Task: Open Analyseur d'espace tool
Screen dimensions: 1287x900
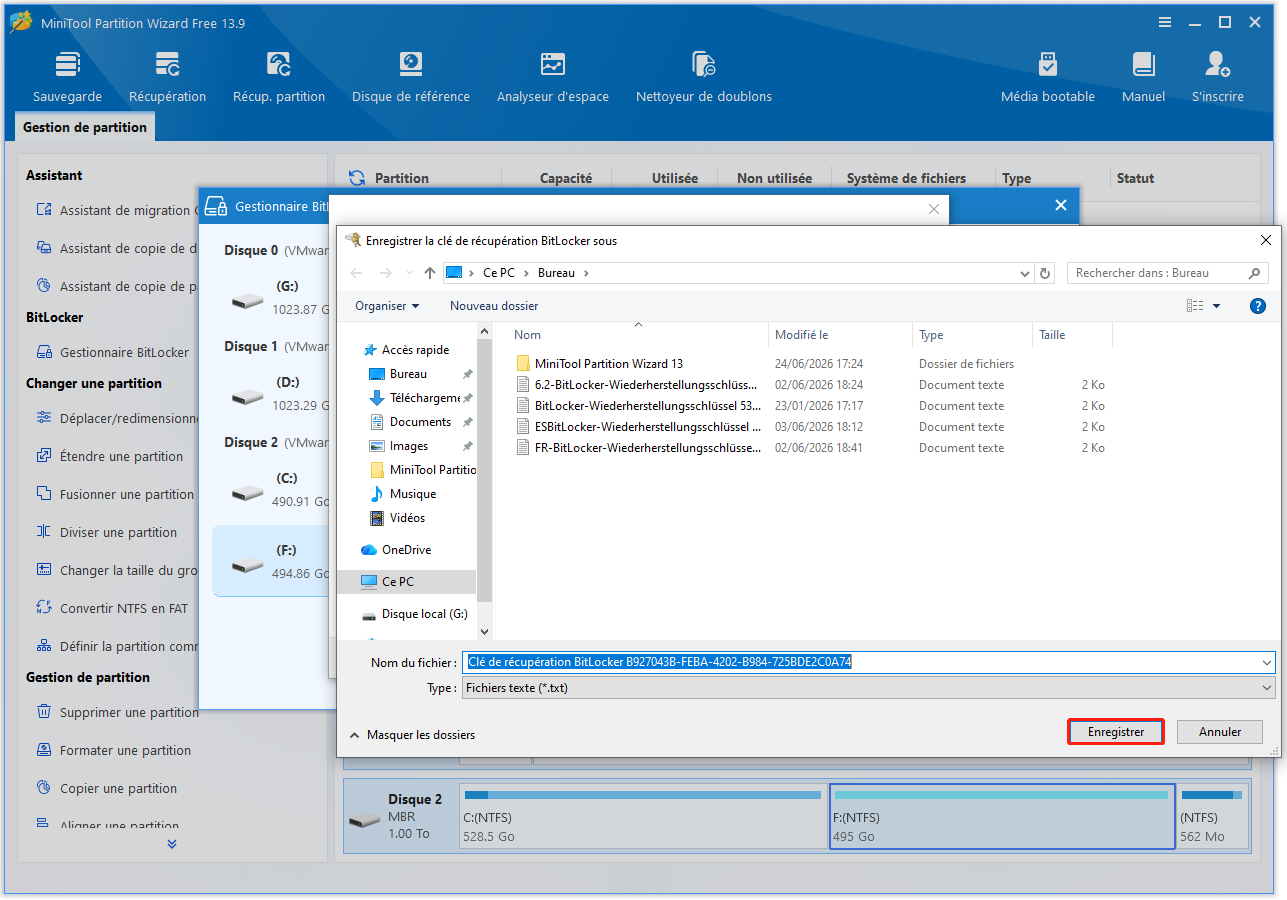Action: [x=553, y=78]
